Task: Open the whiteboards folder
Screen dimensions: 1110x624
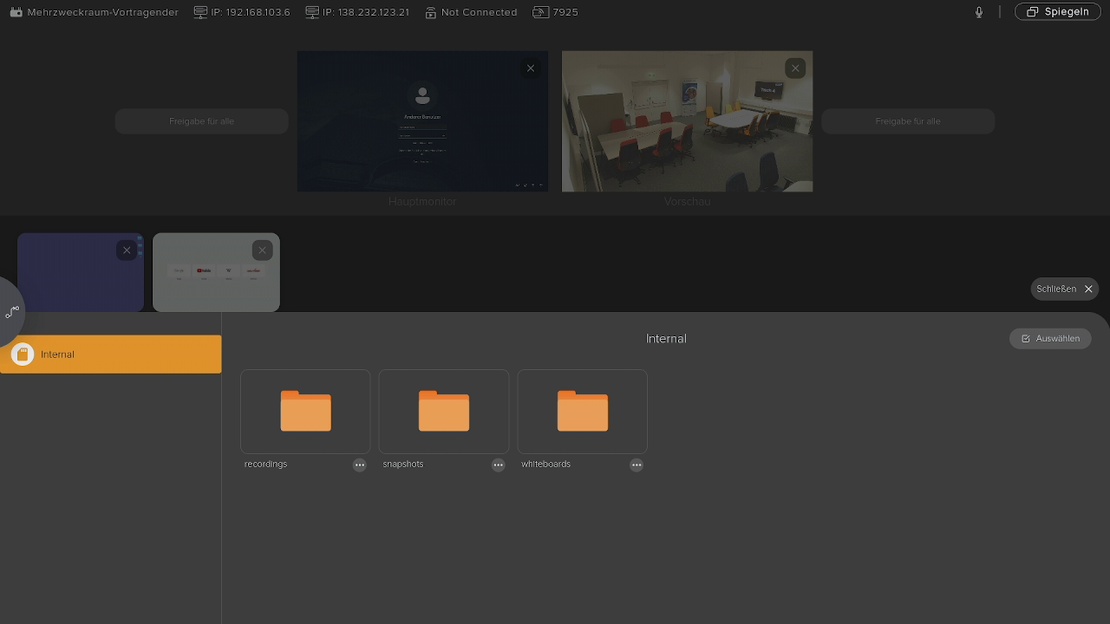Action: coord(582,411)
